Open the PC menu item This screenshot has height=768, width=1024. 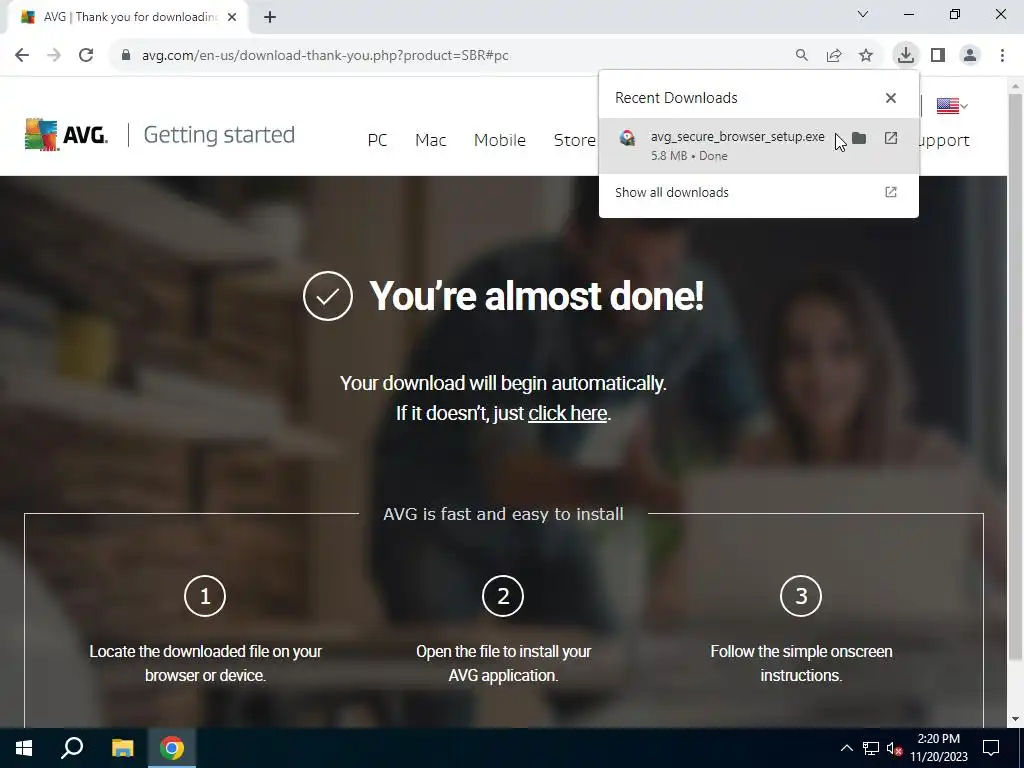point(377,140)
